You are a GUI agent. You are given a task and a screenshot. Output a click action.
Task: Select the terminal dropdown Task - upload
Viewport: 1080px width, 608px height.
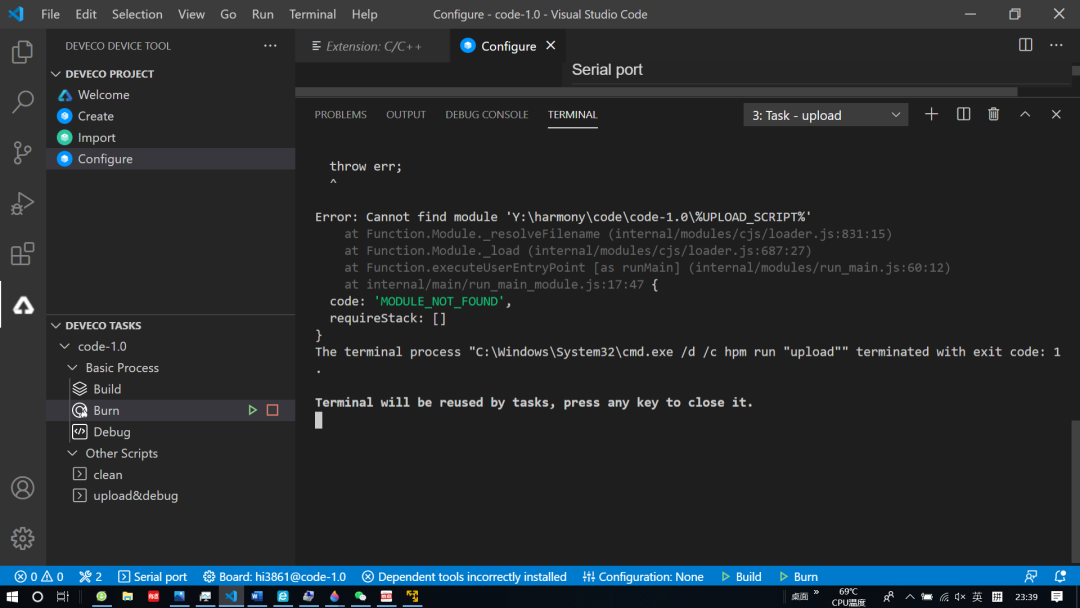(x=825, y=115)
